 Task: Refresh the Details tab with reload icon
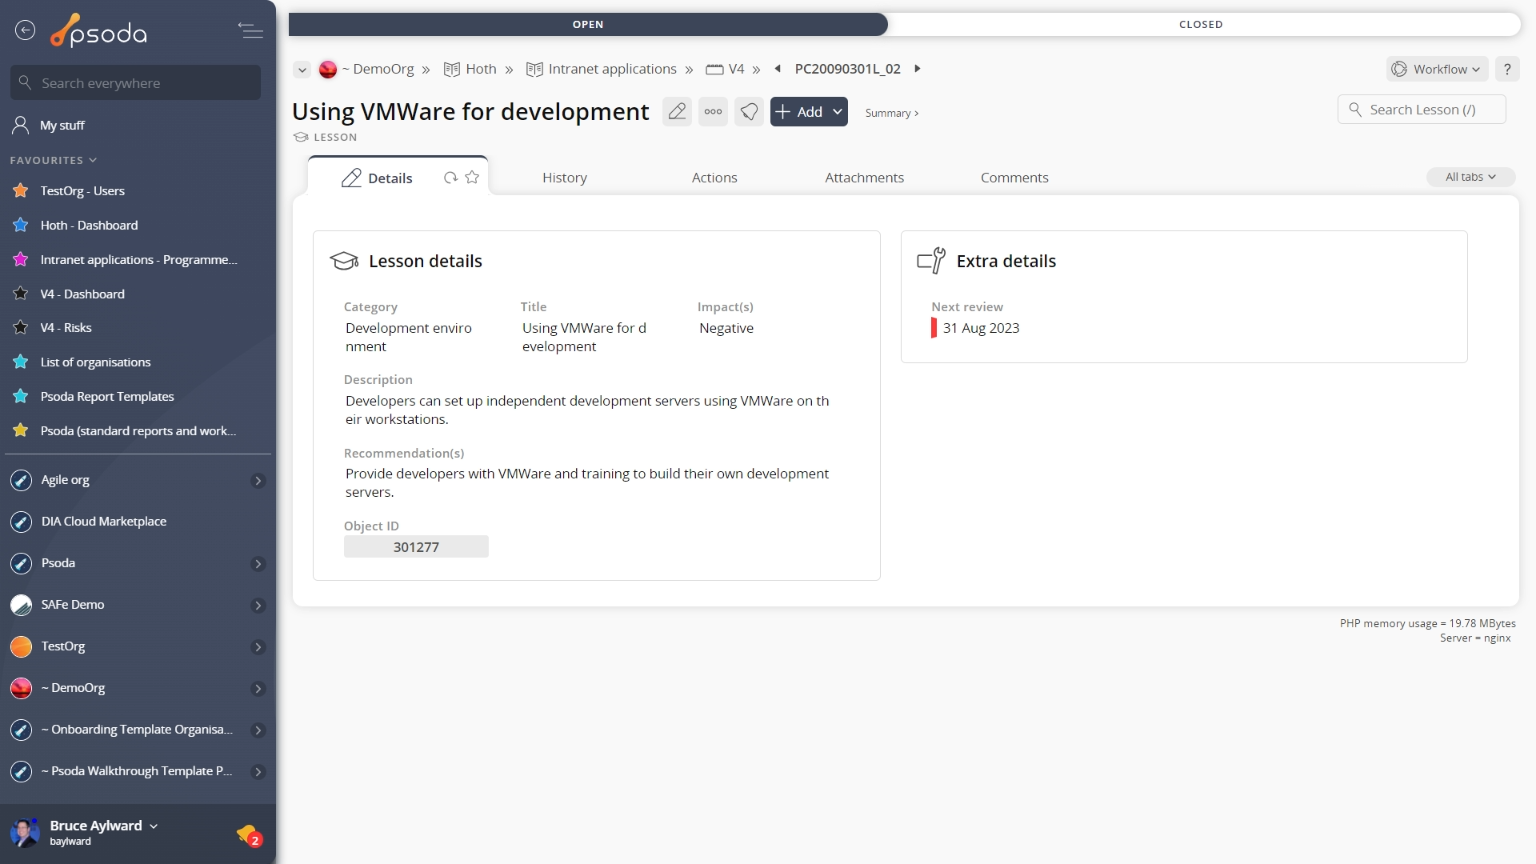[451, 177]
